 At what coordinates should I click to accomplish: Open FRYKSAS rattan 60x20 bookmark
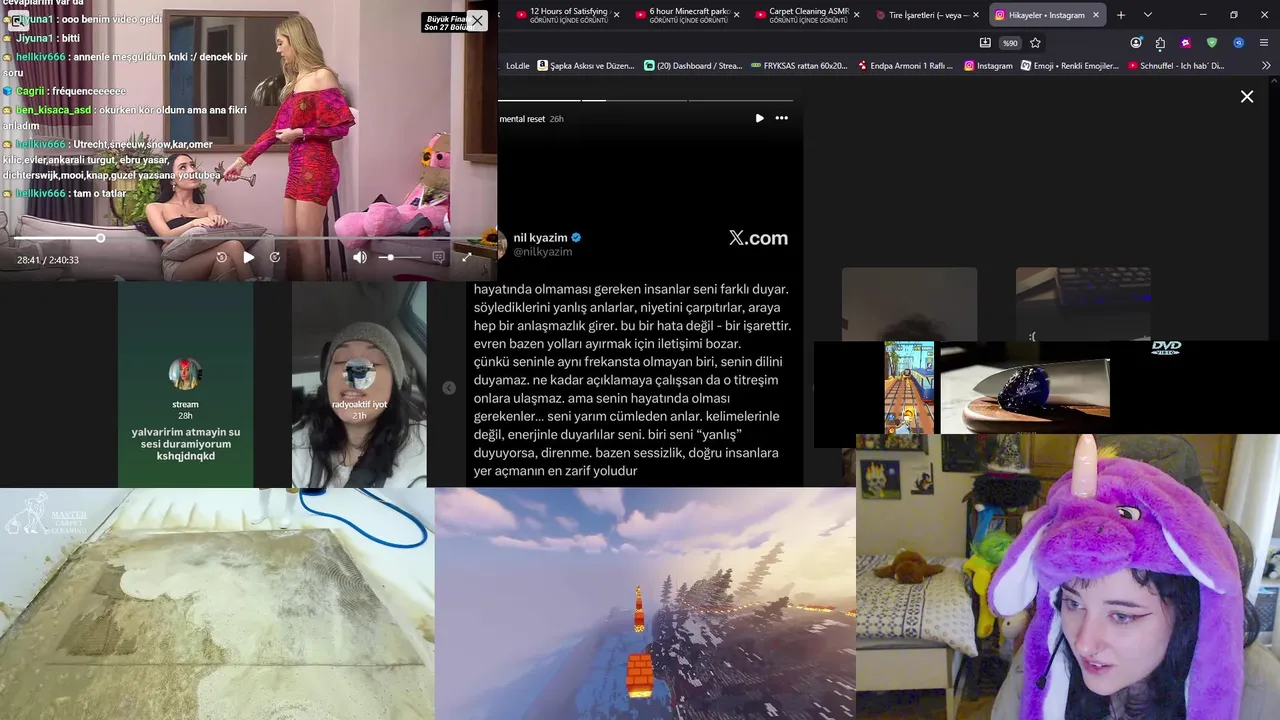coord(799,66)
